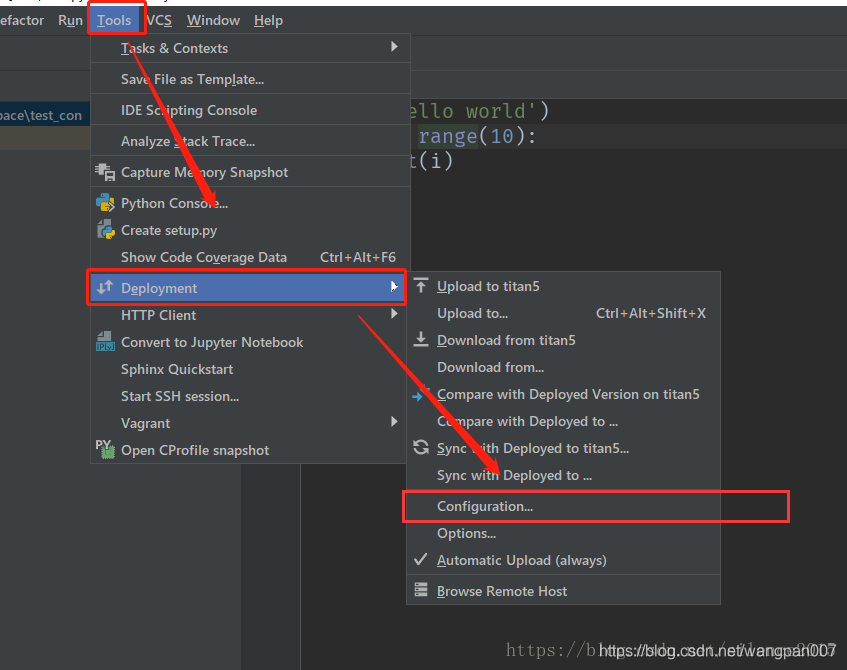847x670 pixels.
Task: Select Sphinx Quickstart entry
Action: (x=248, y=369)
